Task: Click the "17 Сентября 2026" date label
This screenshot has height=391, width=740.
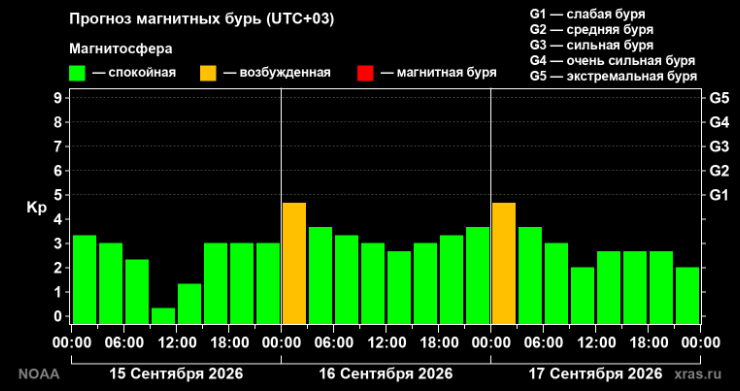Action: point(596,374)
